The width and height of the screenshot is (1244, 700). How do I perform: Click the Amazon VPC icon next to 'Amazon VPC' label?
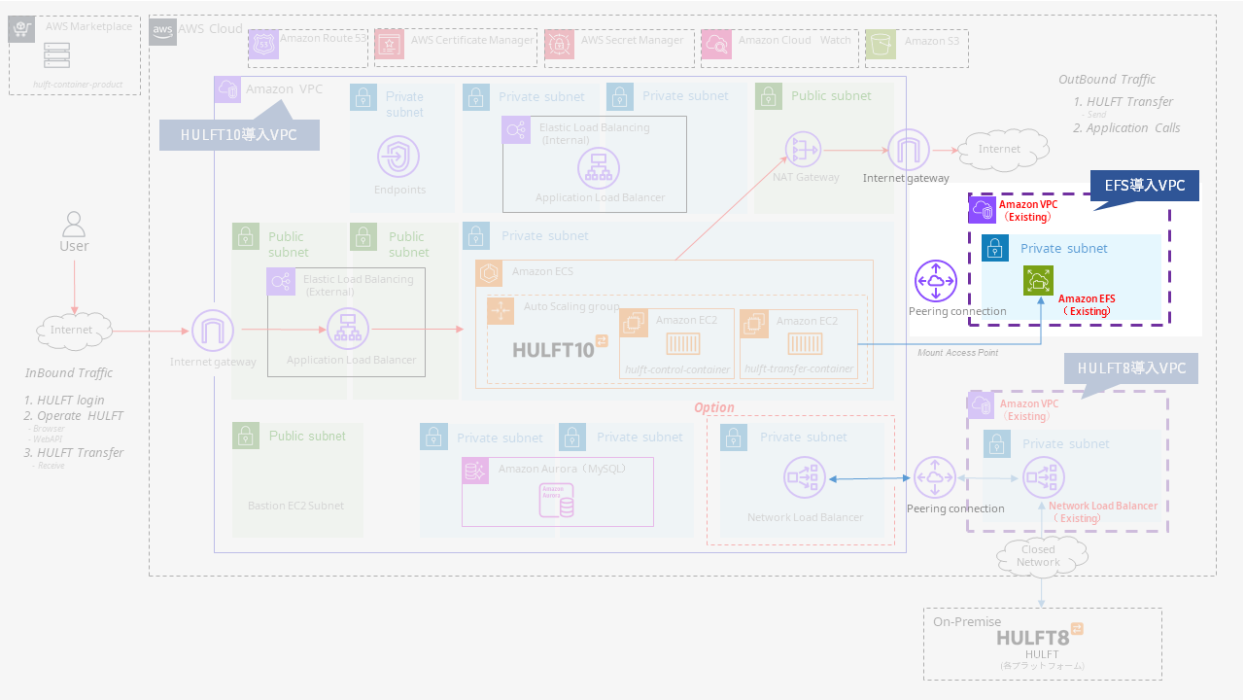(228, 89)
